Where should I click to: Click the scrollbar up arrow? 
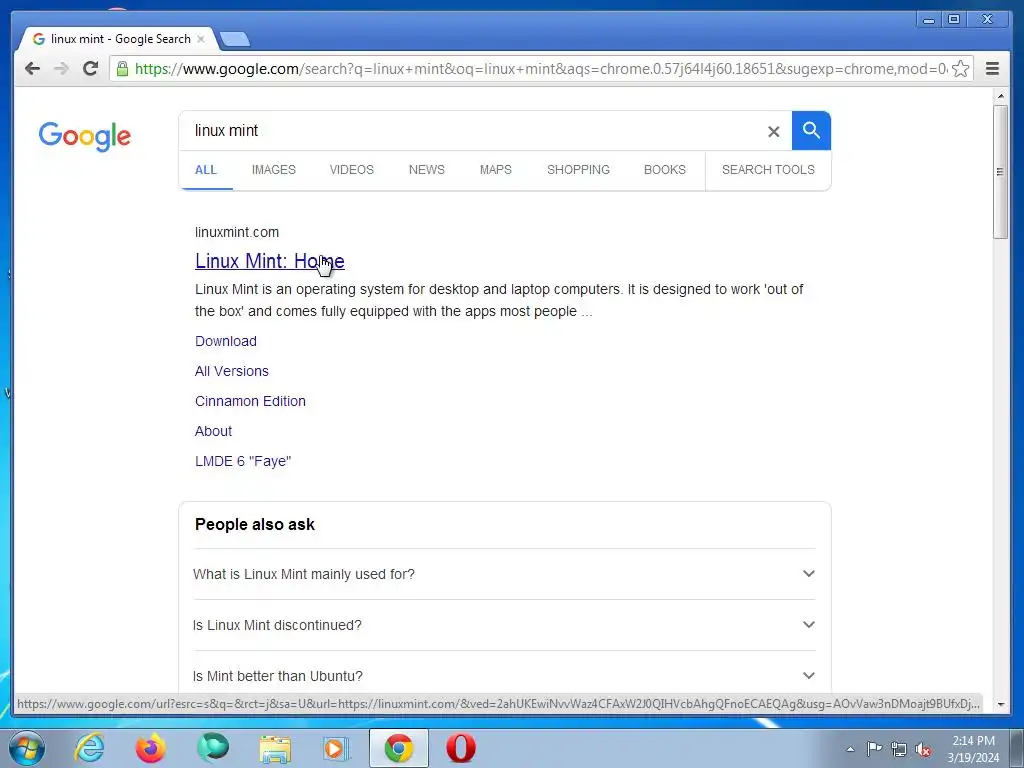[1000, 97]
